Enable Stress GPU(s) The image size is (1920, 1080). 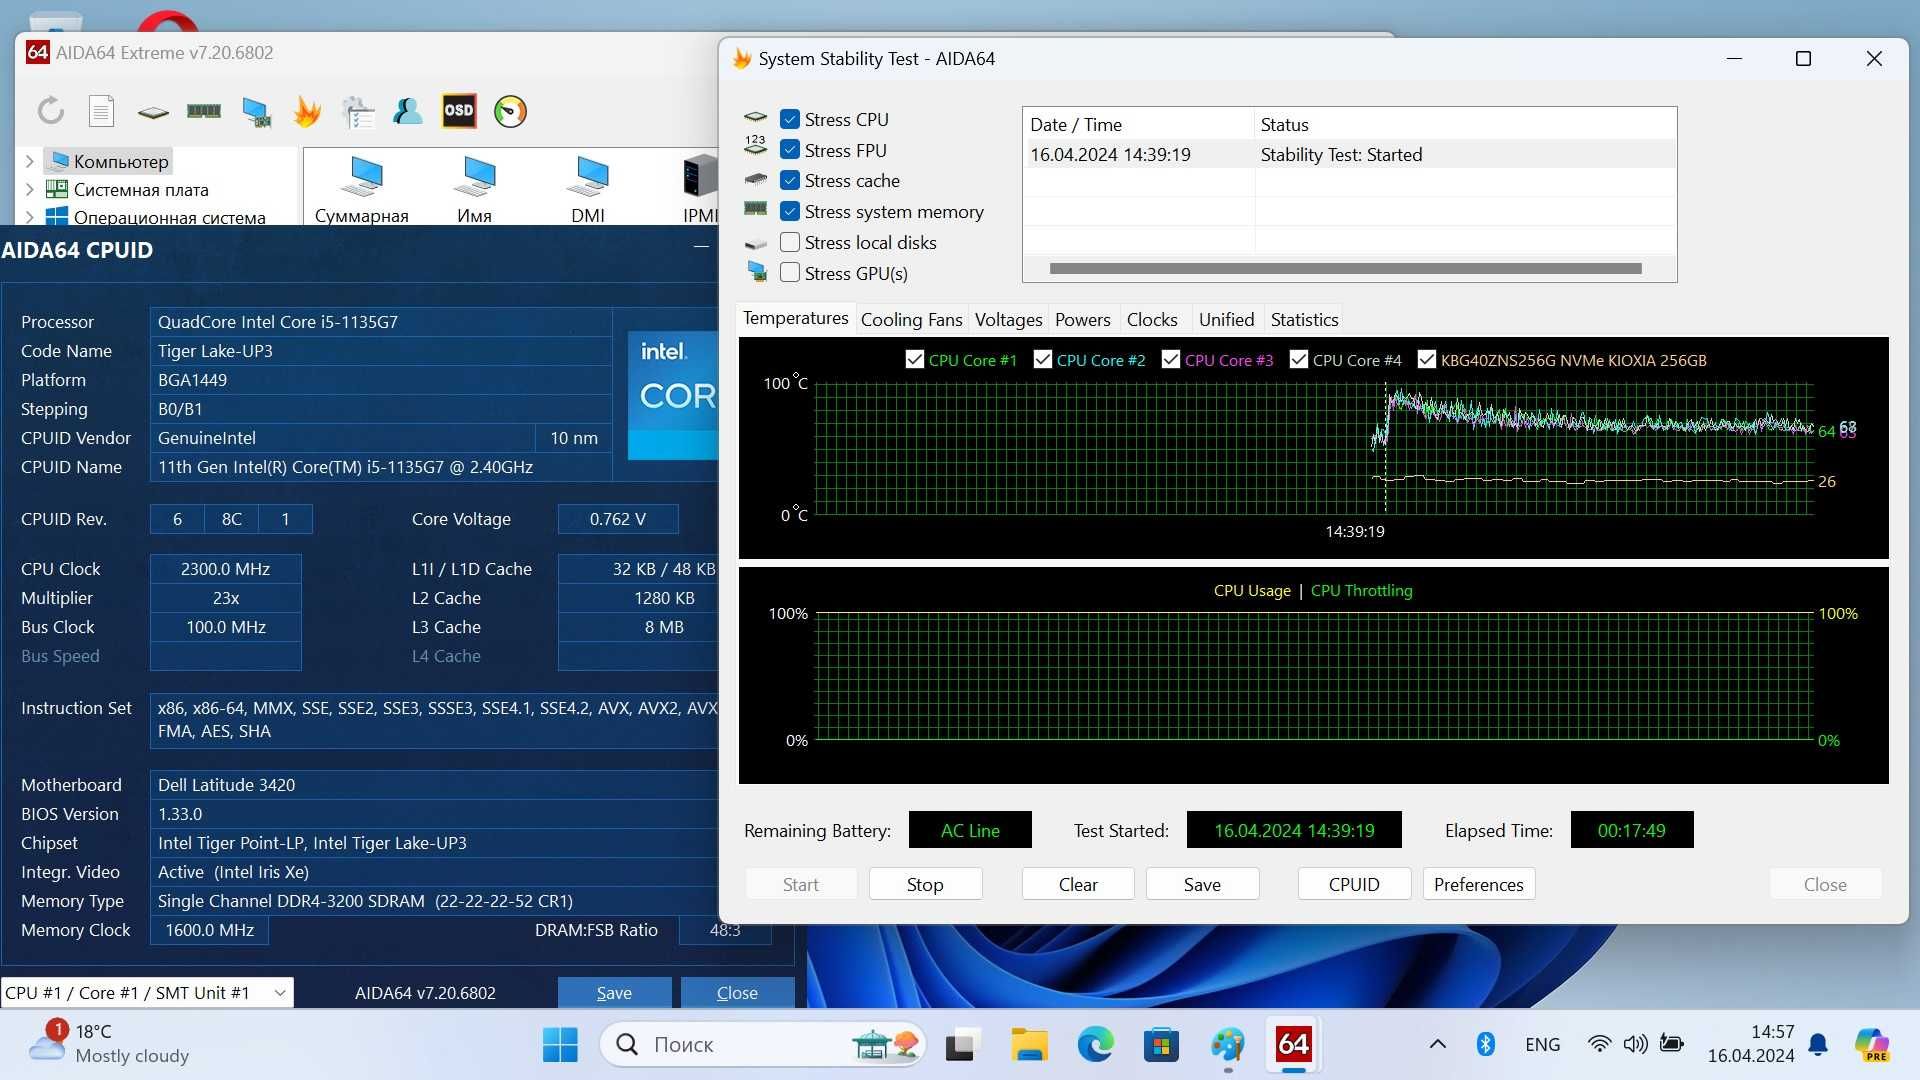790,273
